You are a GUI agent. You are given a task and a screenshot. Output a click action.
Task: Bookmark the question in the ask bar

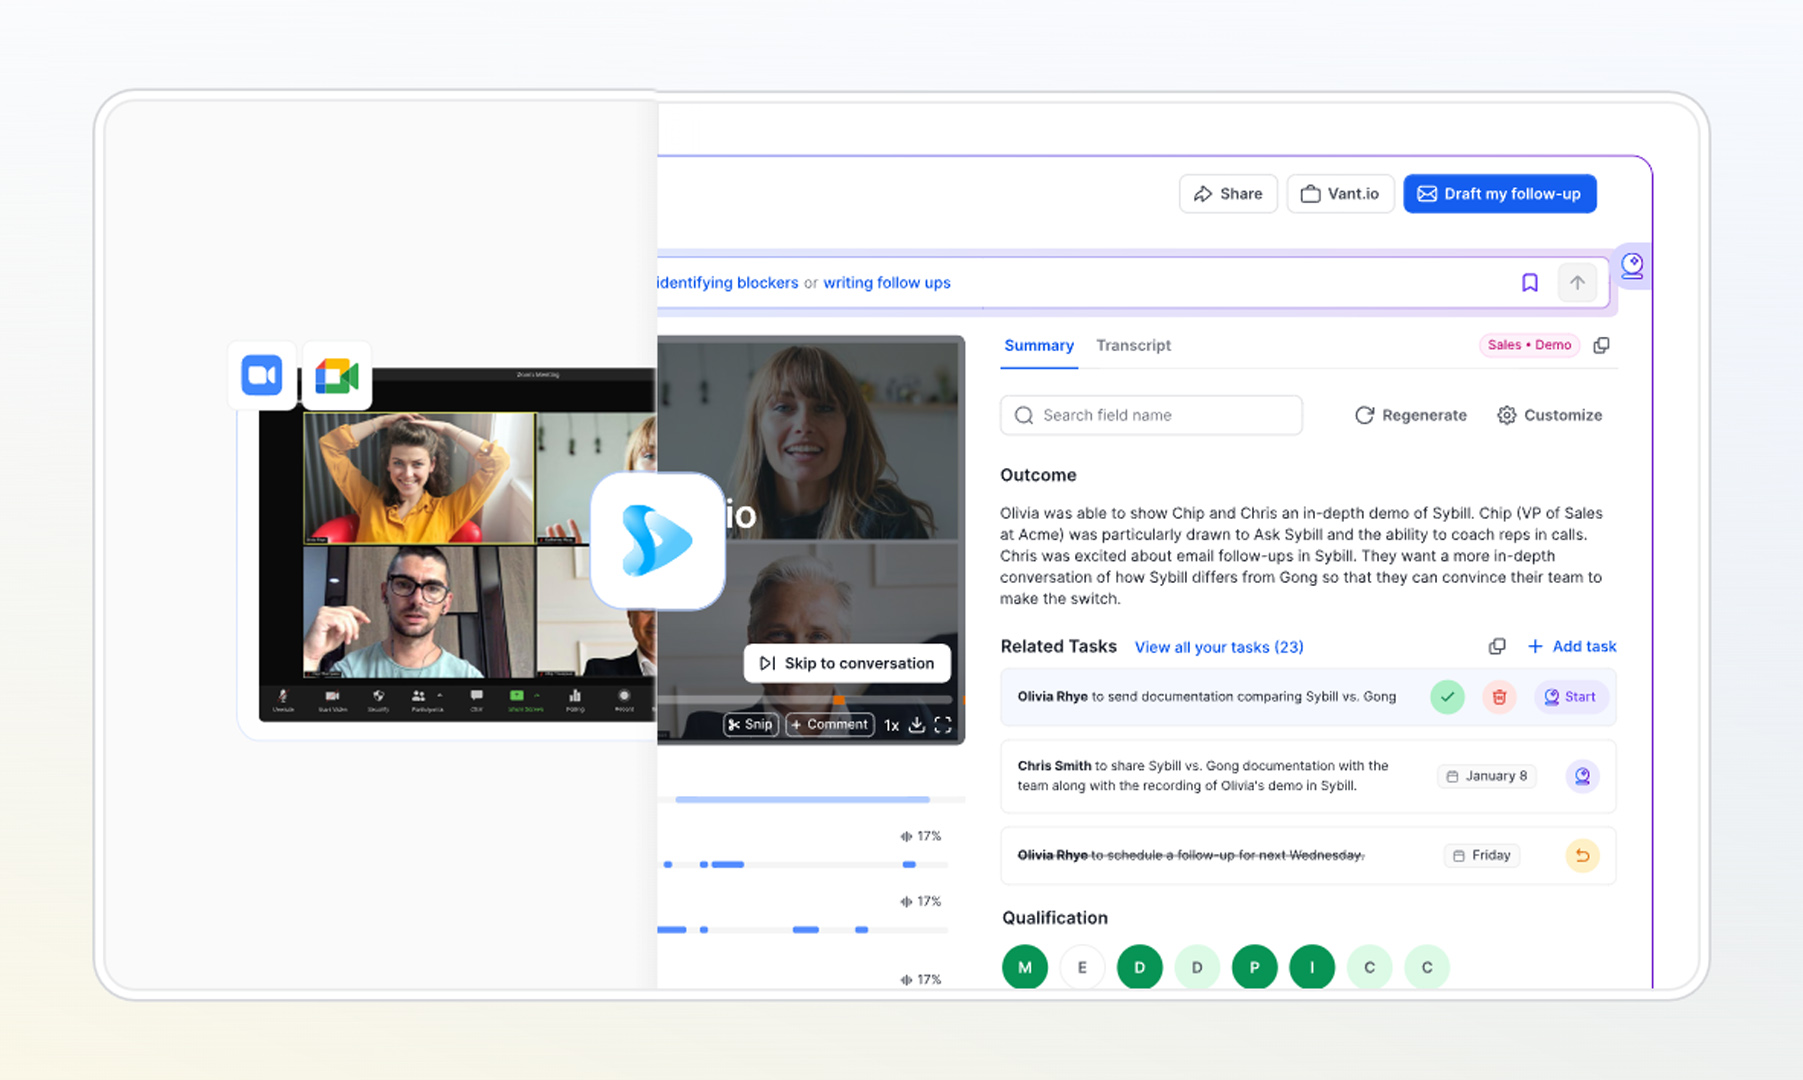pyautogui.click(x=1529, y=283)
